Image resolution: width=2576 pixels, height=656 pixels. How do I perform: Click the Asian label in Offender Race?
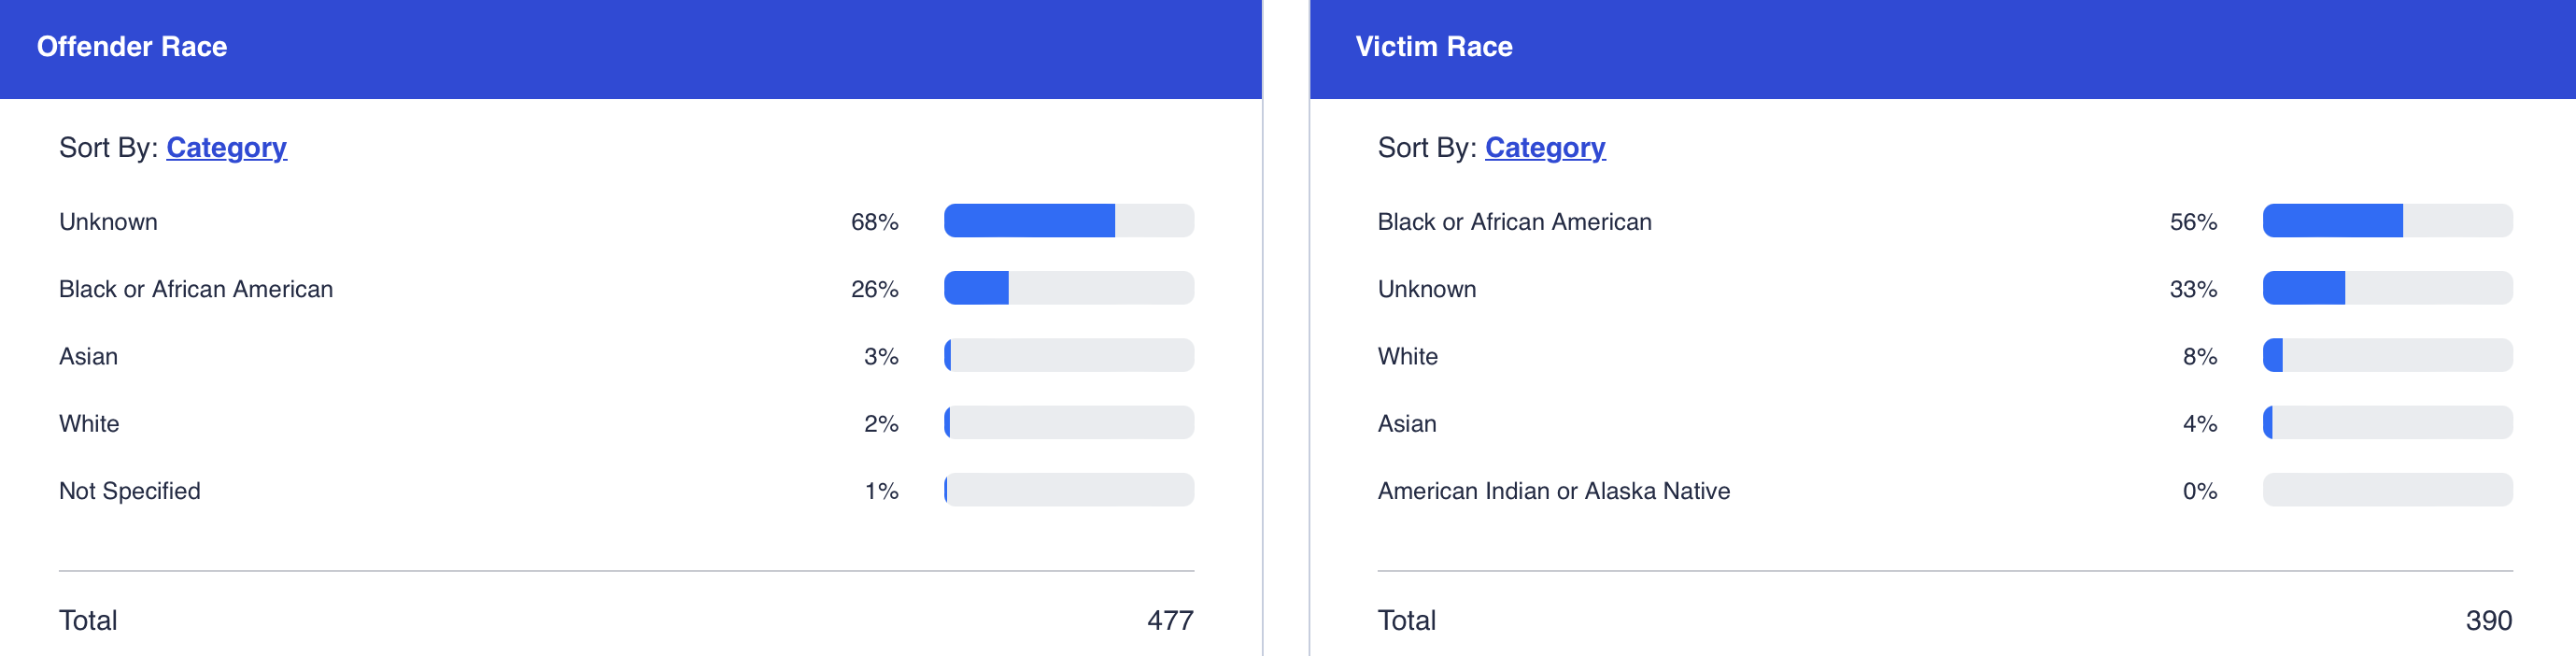88,357
